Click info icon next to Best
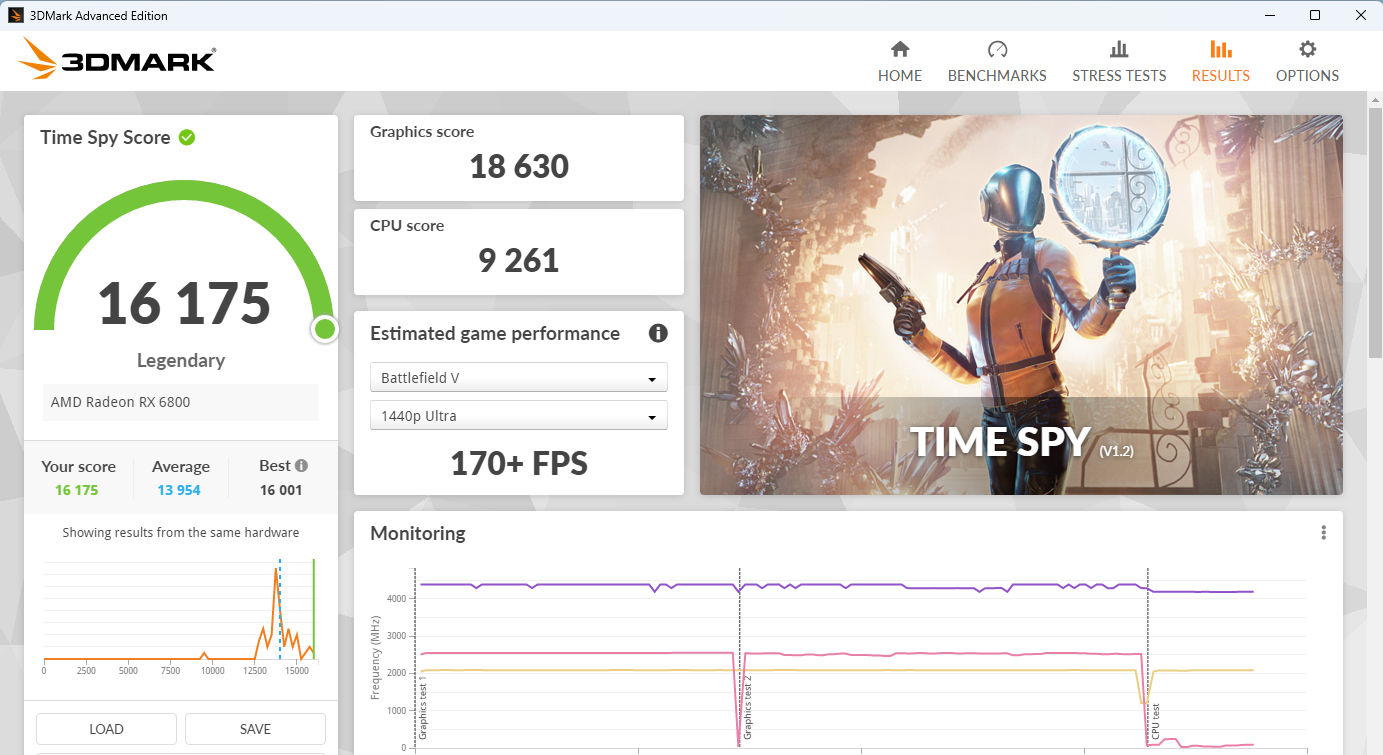This screenshot has height=755, width=1383. 301,466
